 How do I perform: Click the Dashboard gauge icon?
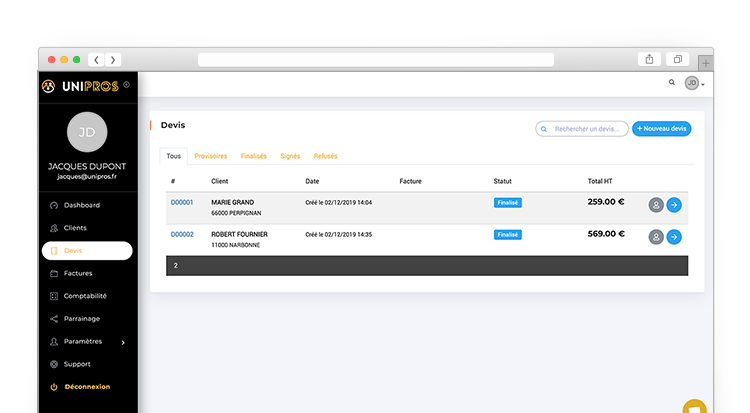pos(54,205)
